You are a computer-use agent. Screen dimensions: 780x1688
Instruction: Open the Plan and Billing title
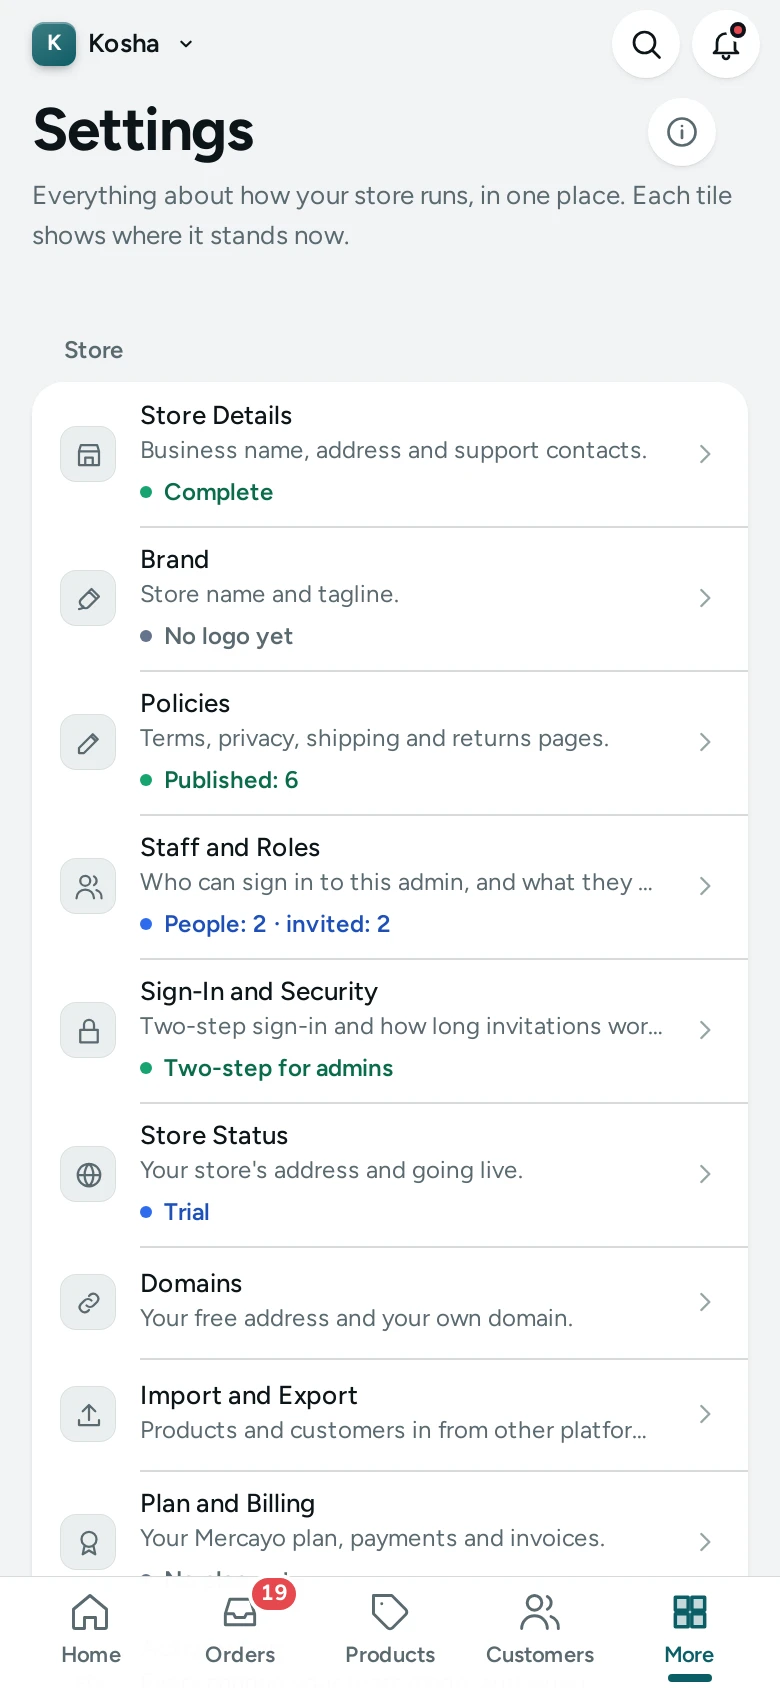point(228,1503)
